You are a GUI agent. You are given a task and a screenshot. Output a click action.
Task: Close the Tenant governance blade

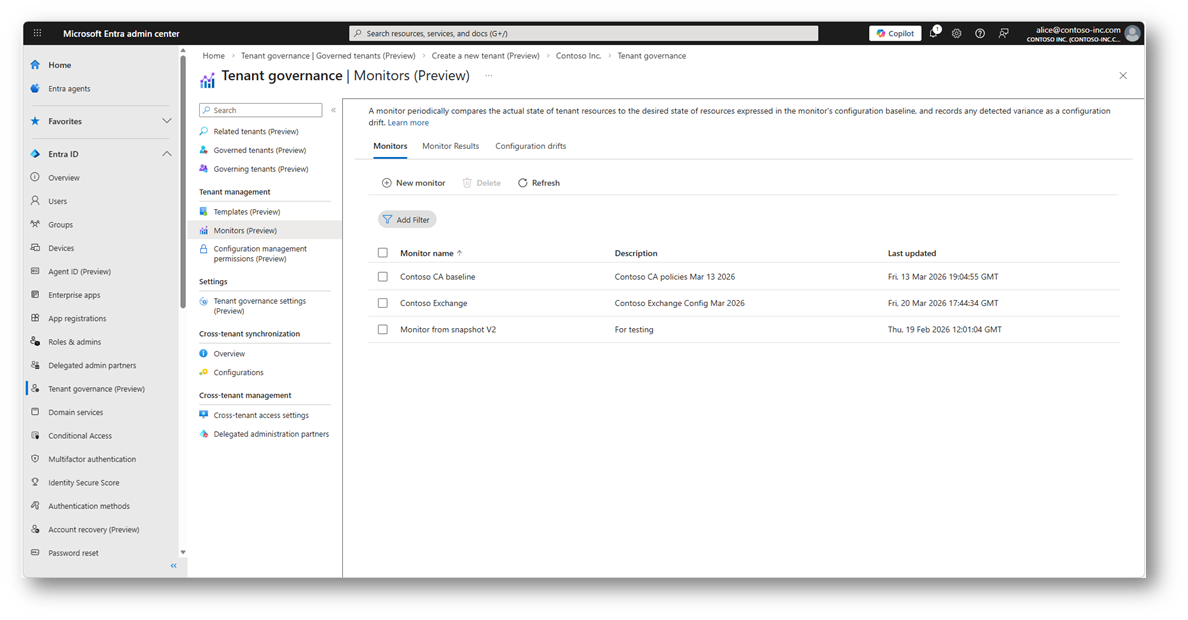[1123, 76]
